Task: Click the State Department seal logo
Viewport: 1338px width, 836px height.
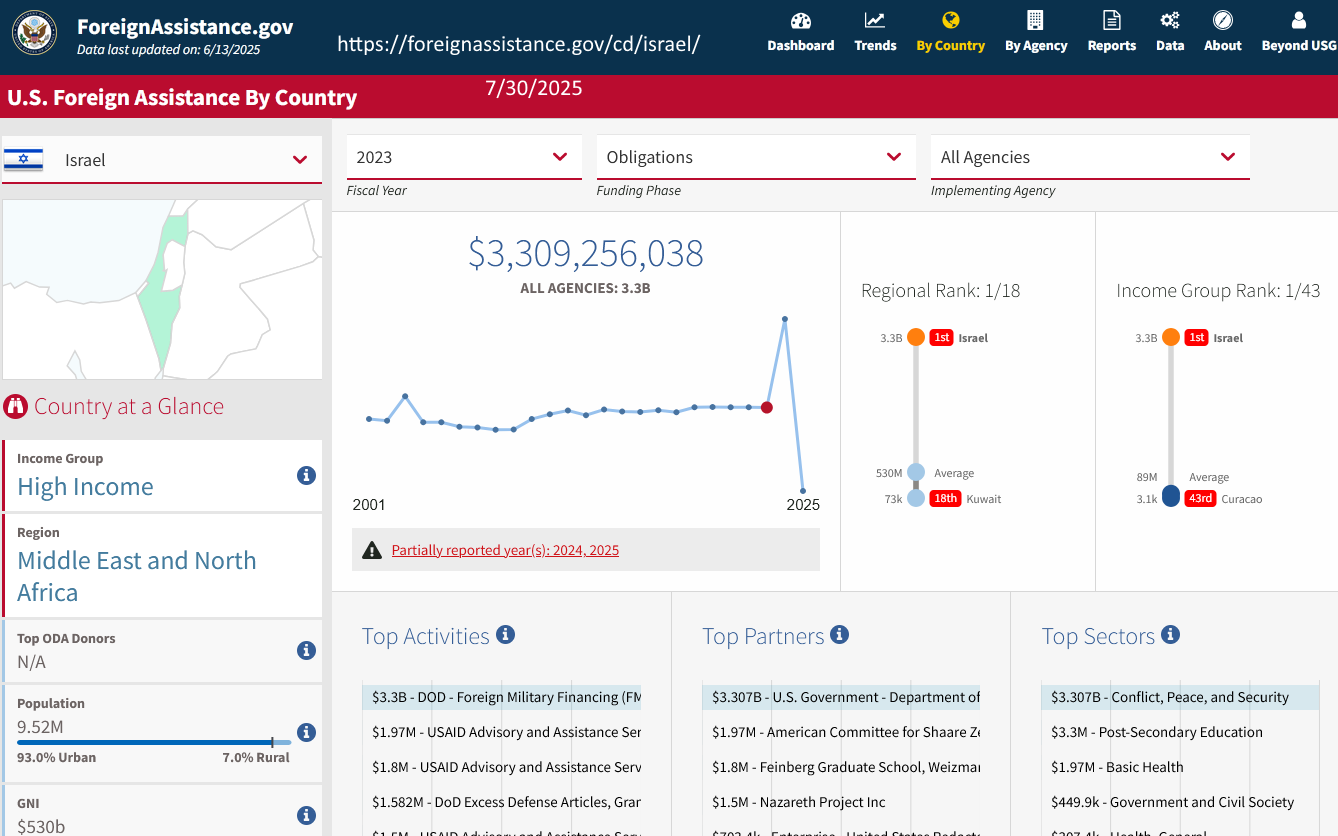Action: click(x=35, y=32)
